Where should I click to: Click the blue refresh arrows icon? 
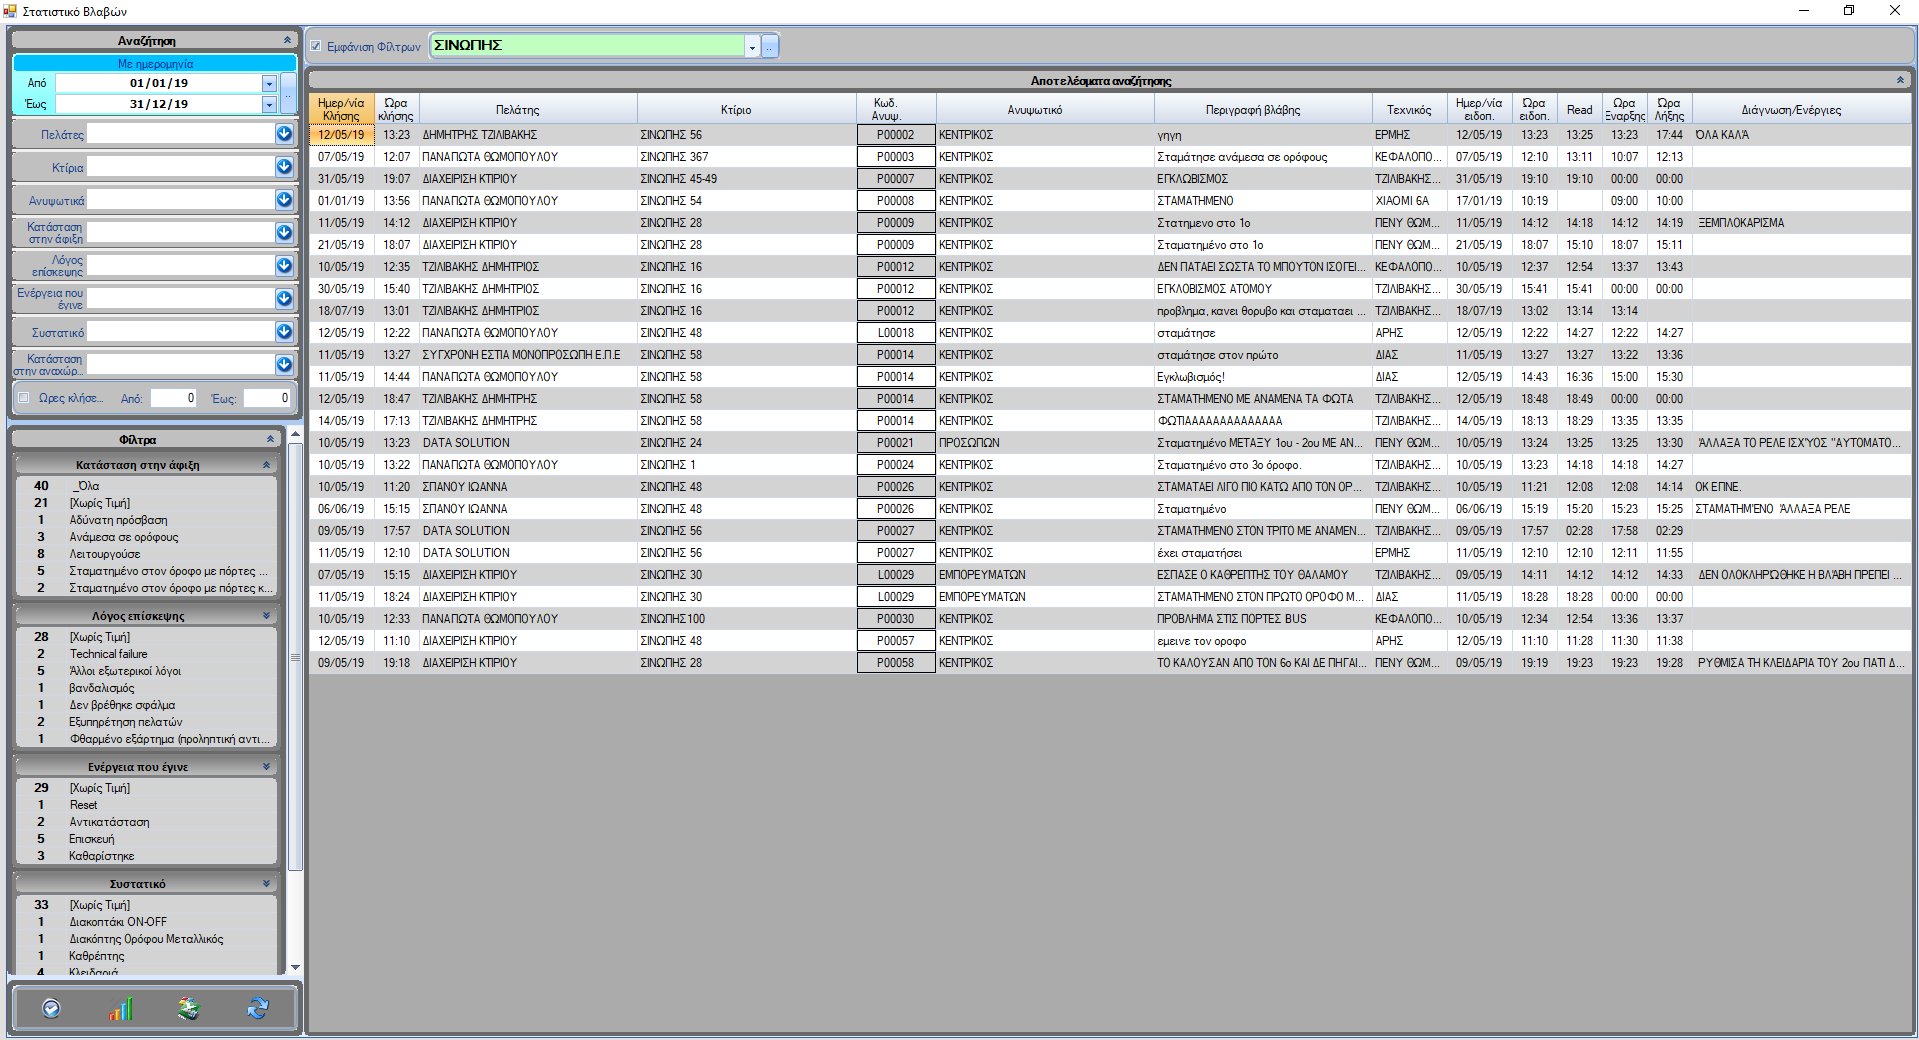pos(258,1009)
